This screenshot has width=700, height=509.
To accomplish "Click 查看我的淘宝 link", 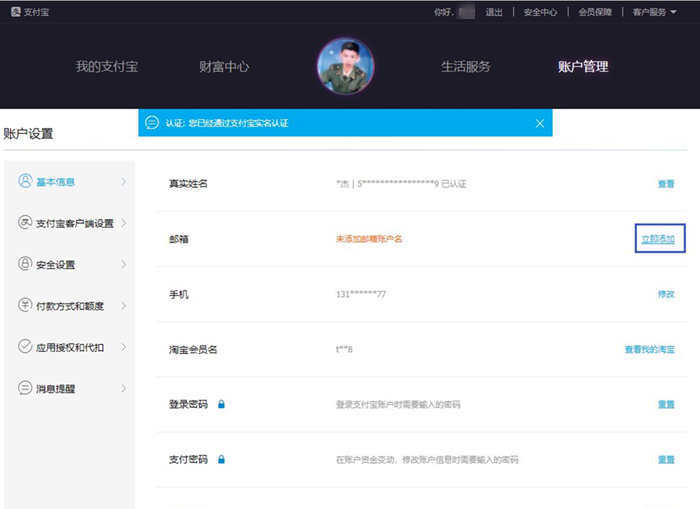I will (650, 349).
